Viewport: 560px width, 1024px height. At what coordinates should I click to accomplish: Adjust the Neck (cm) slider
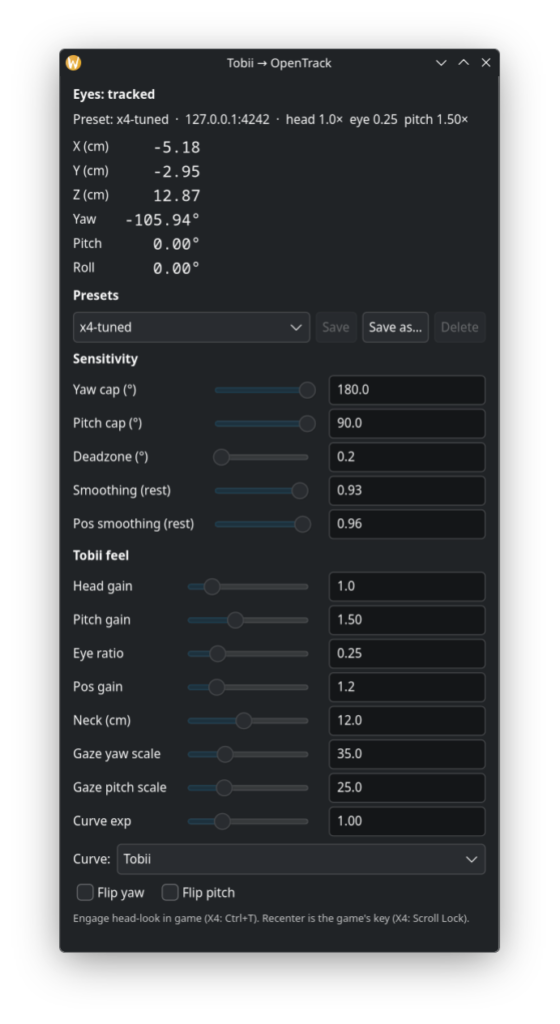[x=248, y=720]
